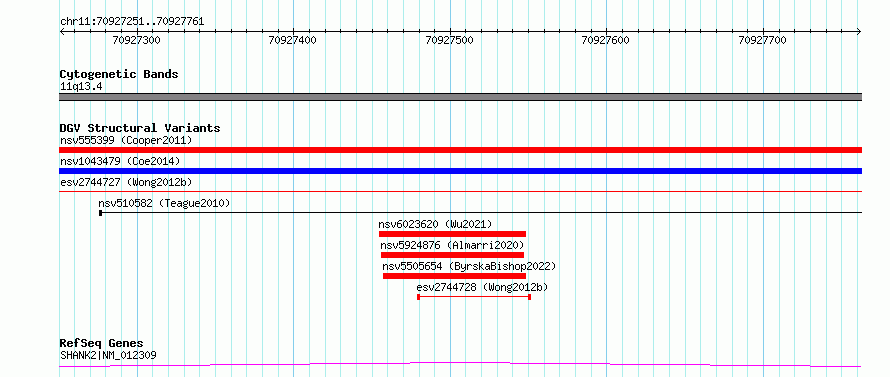Click the chr11:70927251..70927761 region label

(132, 22)
